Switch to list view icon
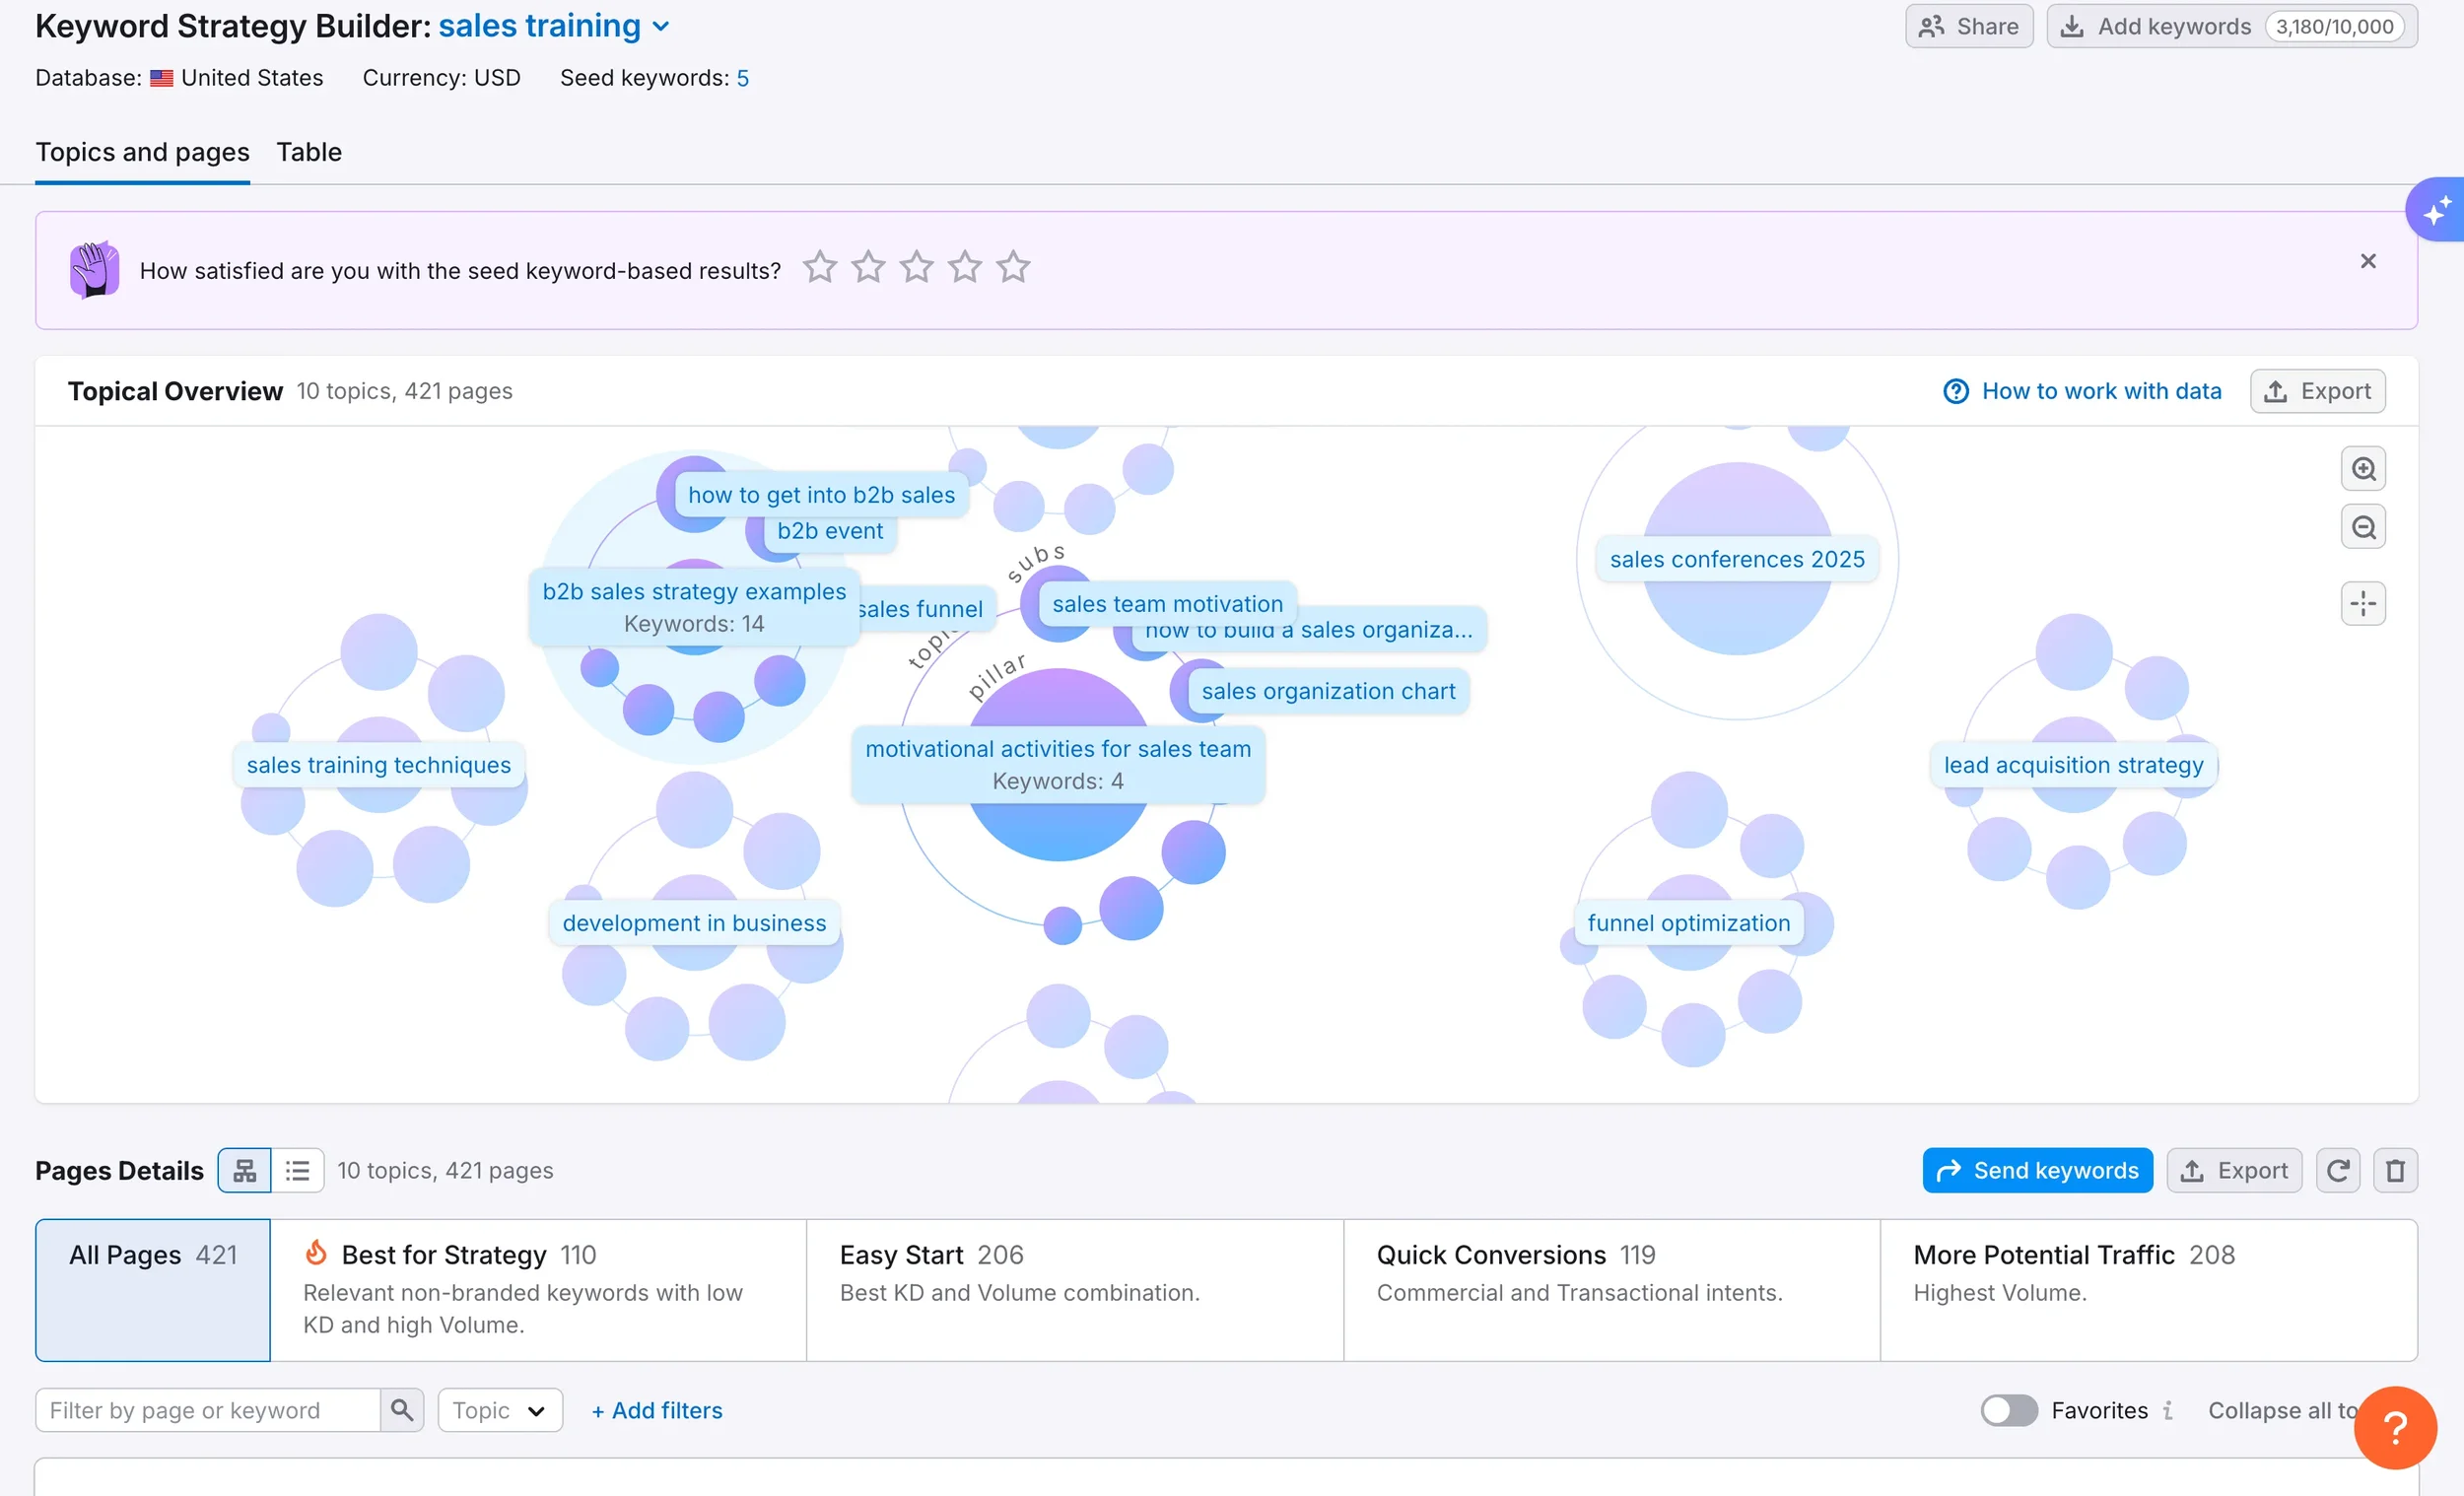Screen dimensions: 2464x1496 (x=297, y=1170)
